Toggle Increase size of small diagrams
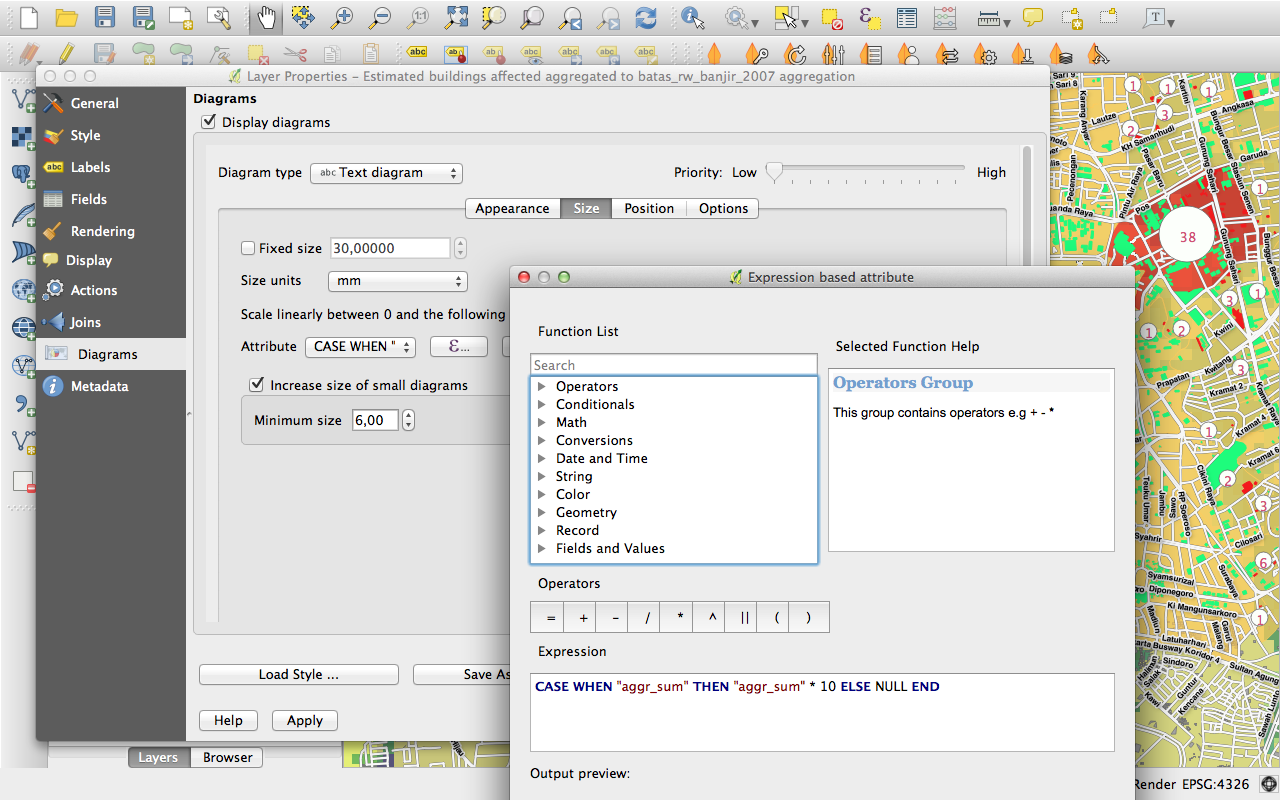The width and height of the screenshot is (1280, 800). tap(257, 385)
